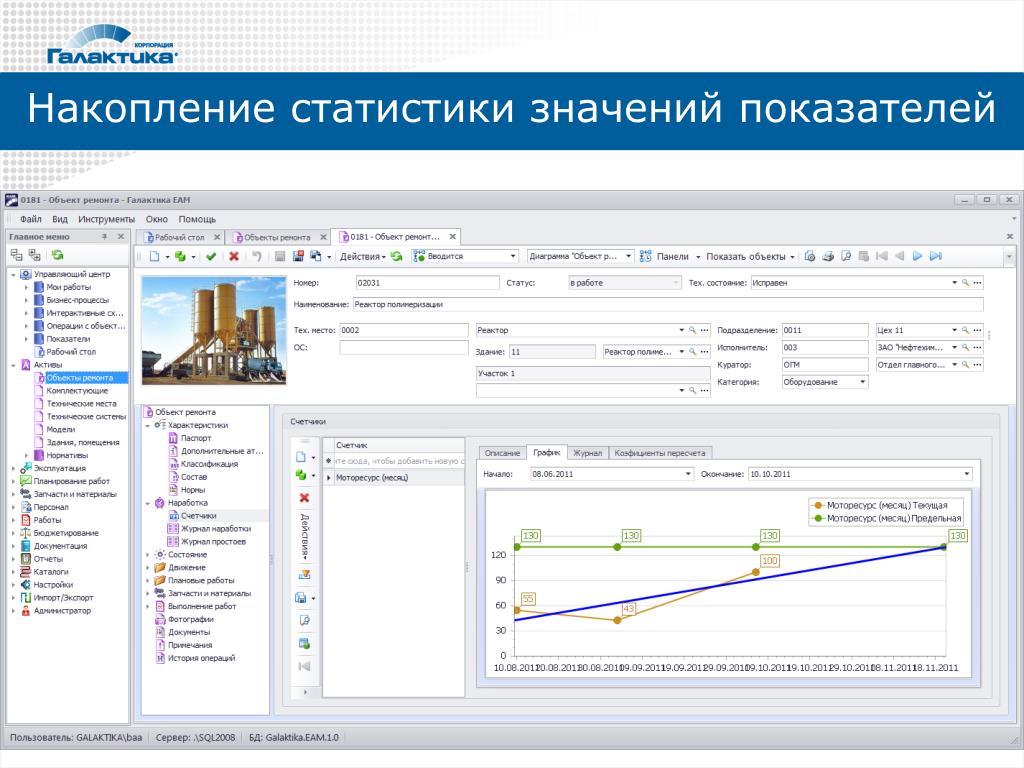Open the Начало date dropdown

[688, 474]
